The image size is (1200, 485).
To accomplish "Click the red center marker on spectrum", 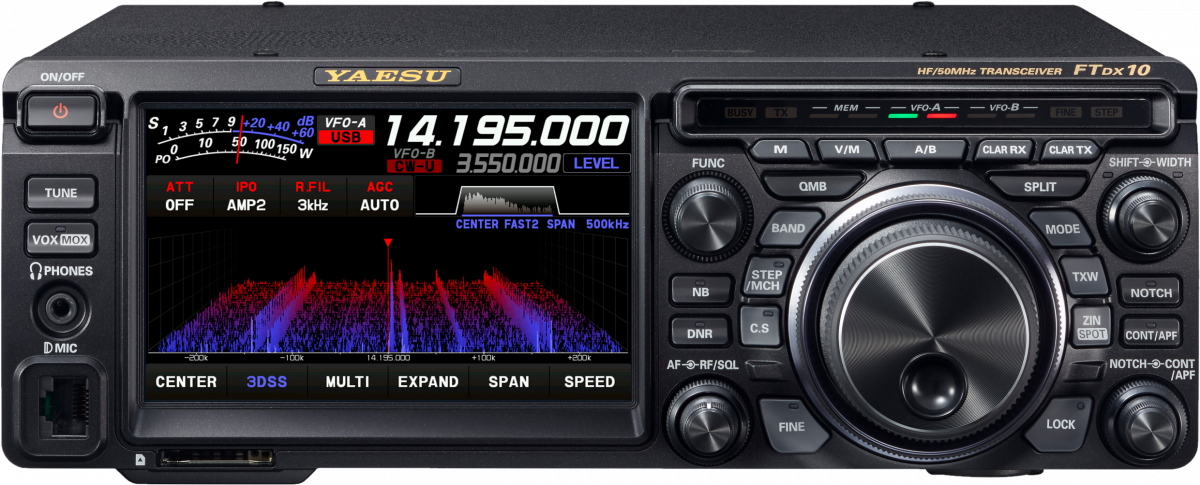I will point(388,244).
